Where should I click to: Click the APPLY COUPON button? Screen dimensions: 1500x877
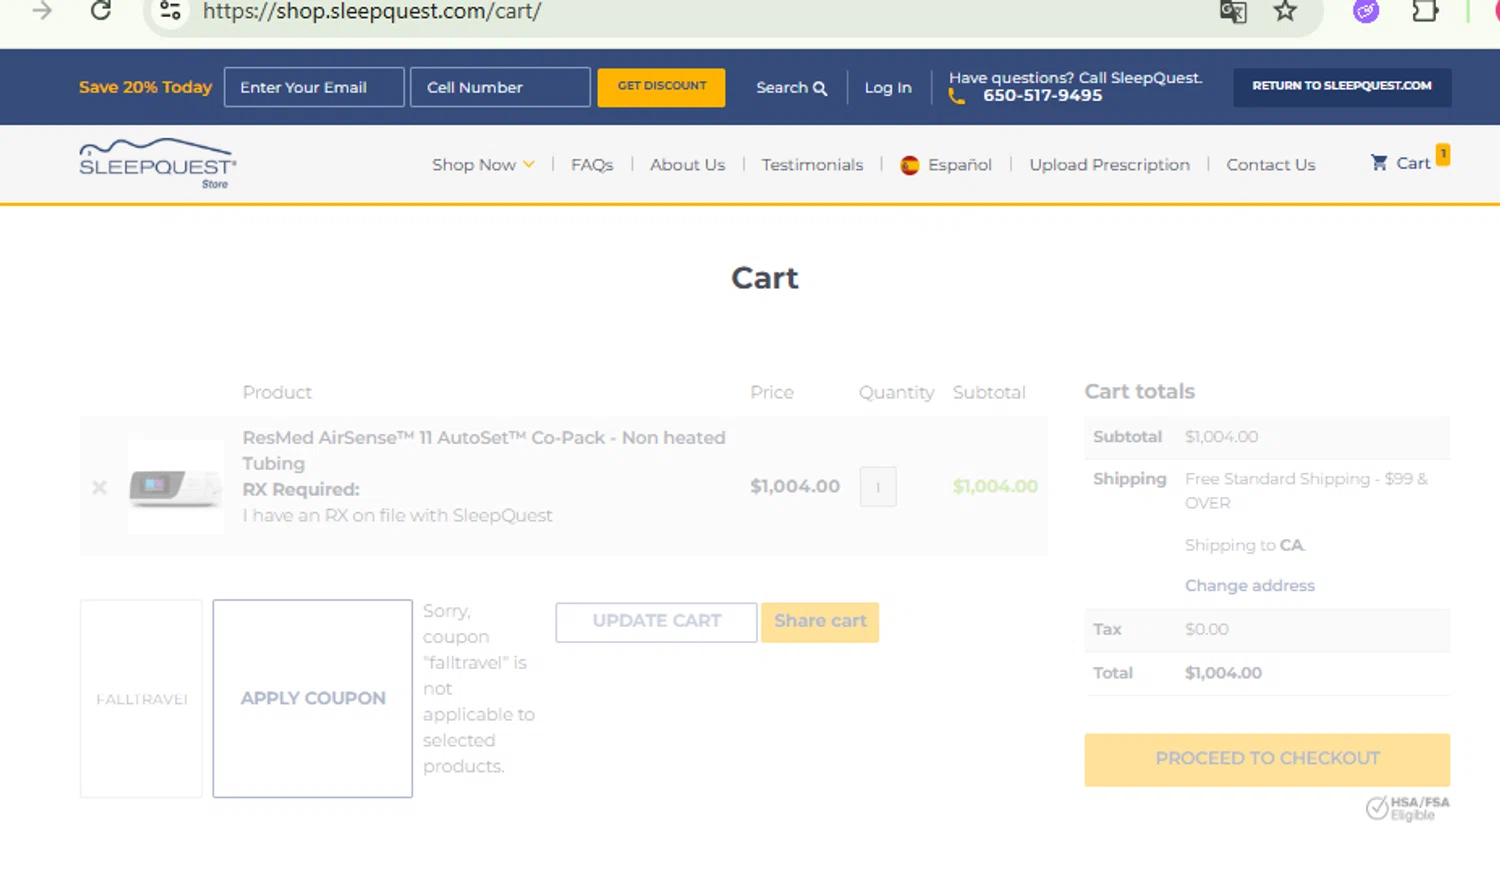313,698
